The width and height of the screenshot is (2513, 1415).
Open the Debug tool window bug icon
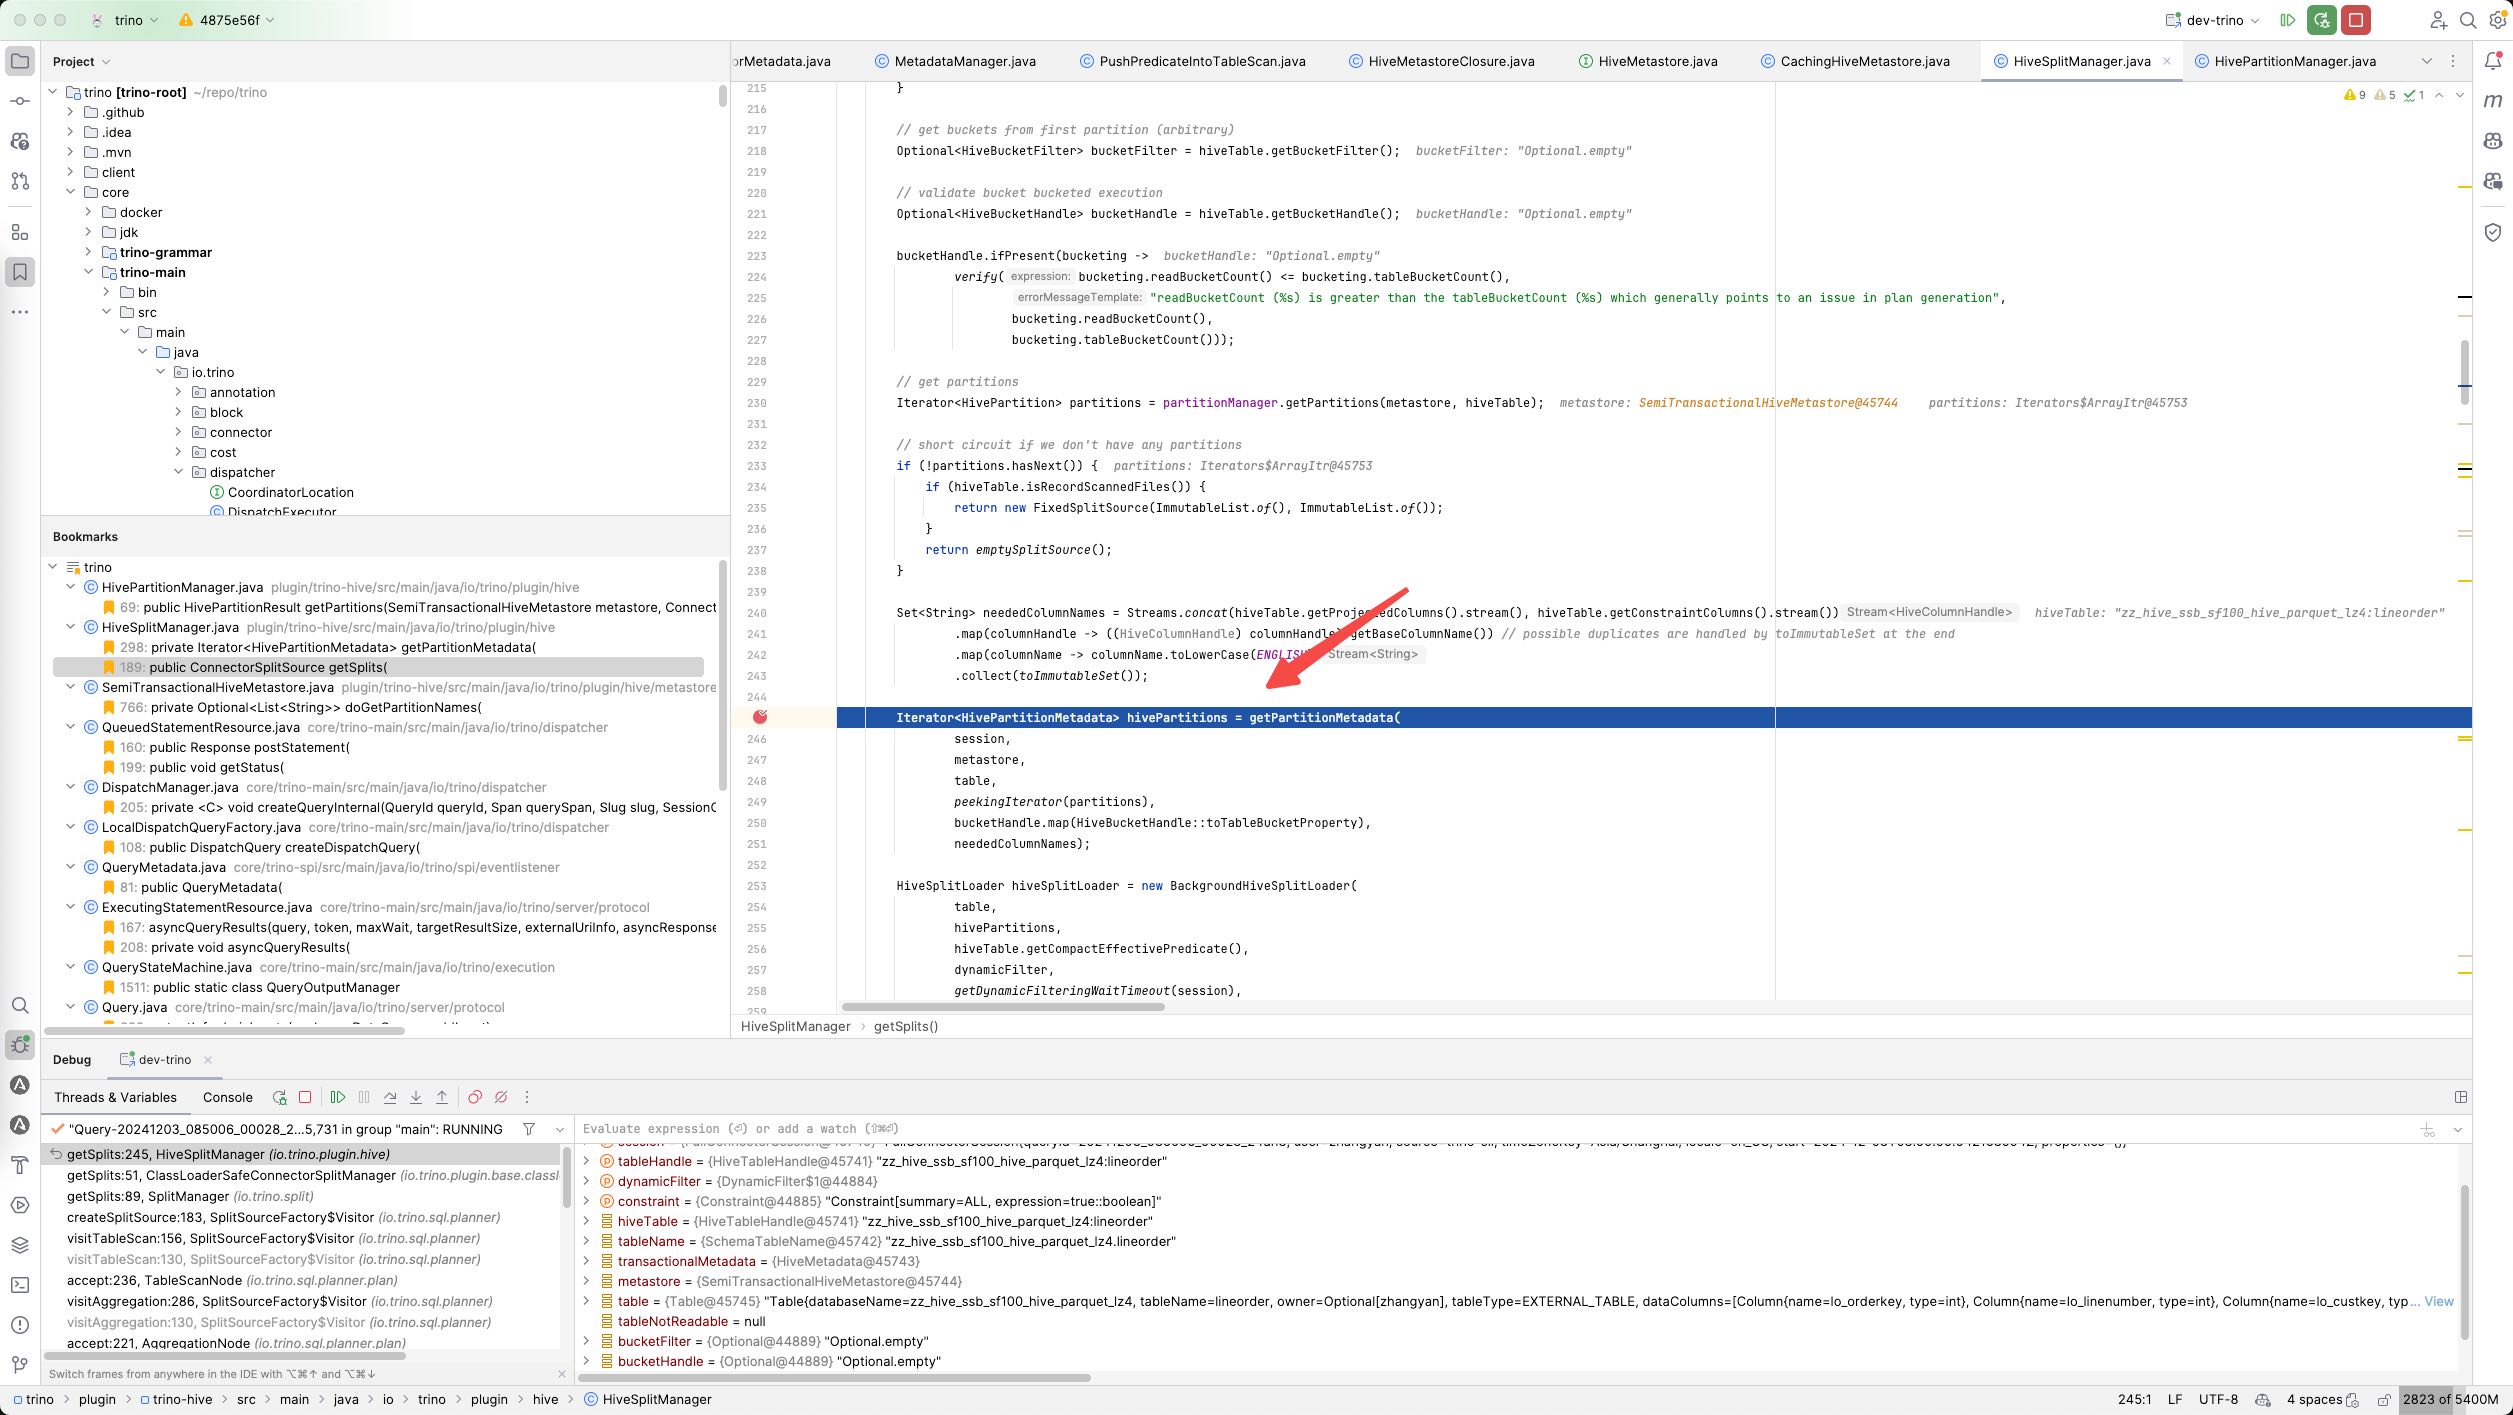pyautogui.click(x=20, y=1045)
